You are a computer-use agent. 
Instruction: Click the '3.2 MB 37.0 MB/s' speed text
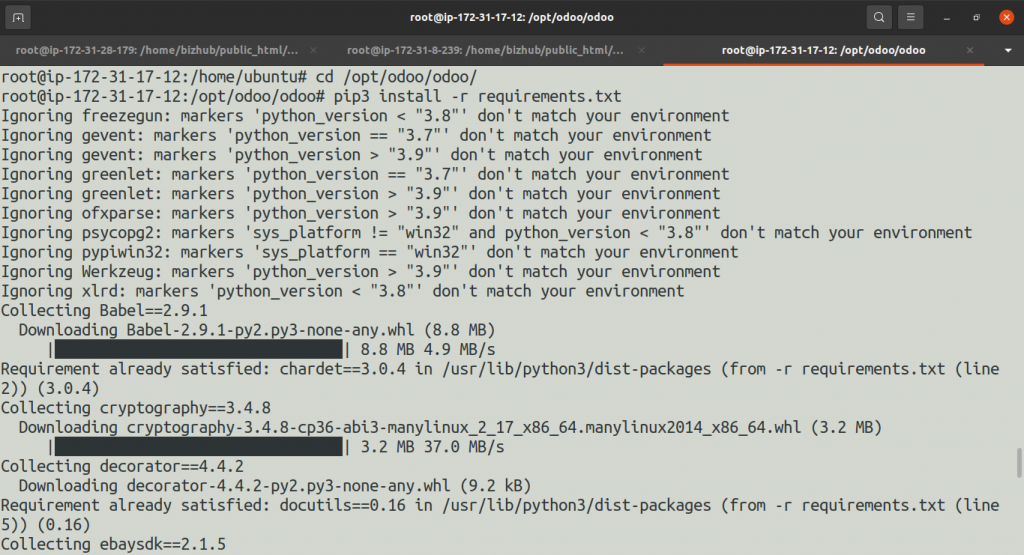(432, 447)
